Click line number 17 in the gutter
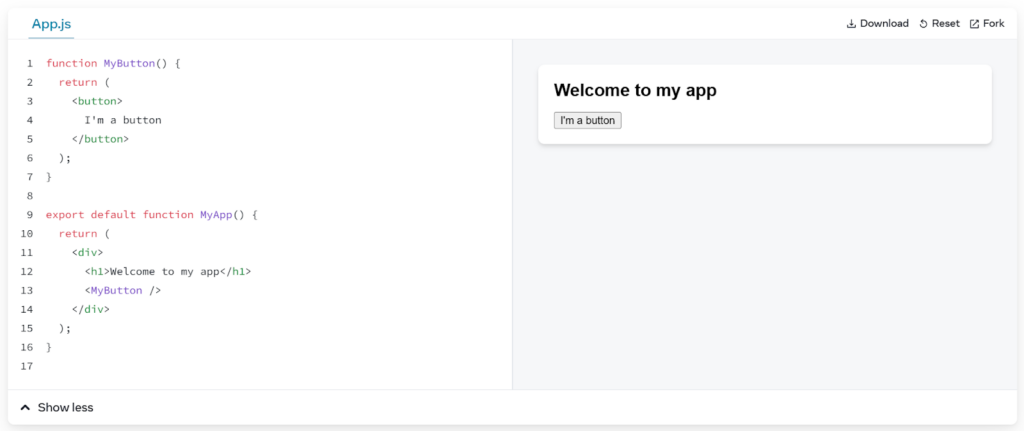Screen dimensions: 1024x431 pyautogui.click(x=26, y=366)
